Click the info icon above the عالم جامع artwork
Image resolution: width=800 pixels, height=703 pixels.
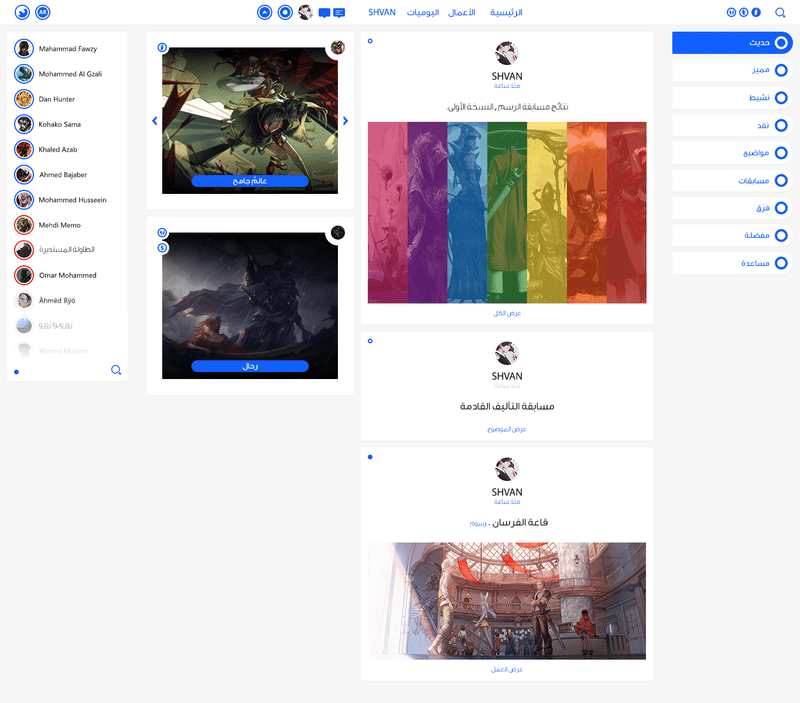(x=162, y=47)
